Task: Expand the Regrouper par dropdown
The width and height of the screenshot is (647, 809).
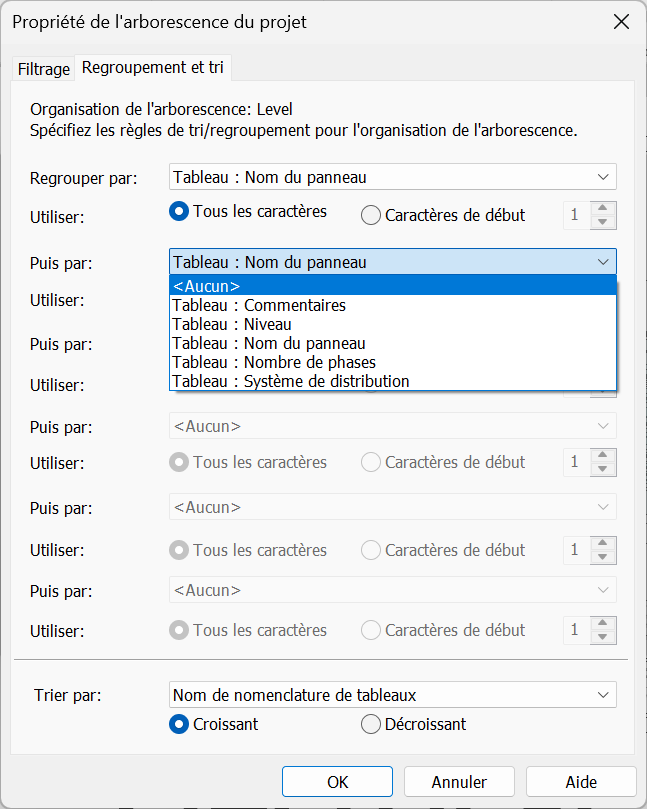Action: tap(393, 177)
